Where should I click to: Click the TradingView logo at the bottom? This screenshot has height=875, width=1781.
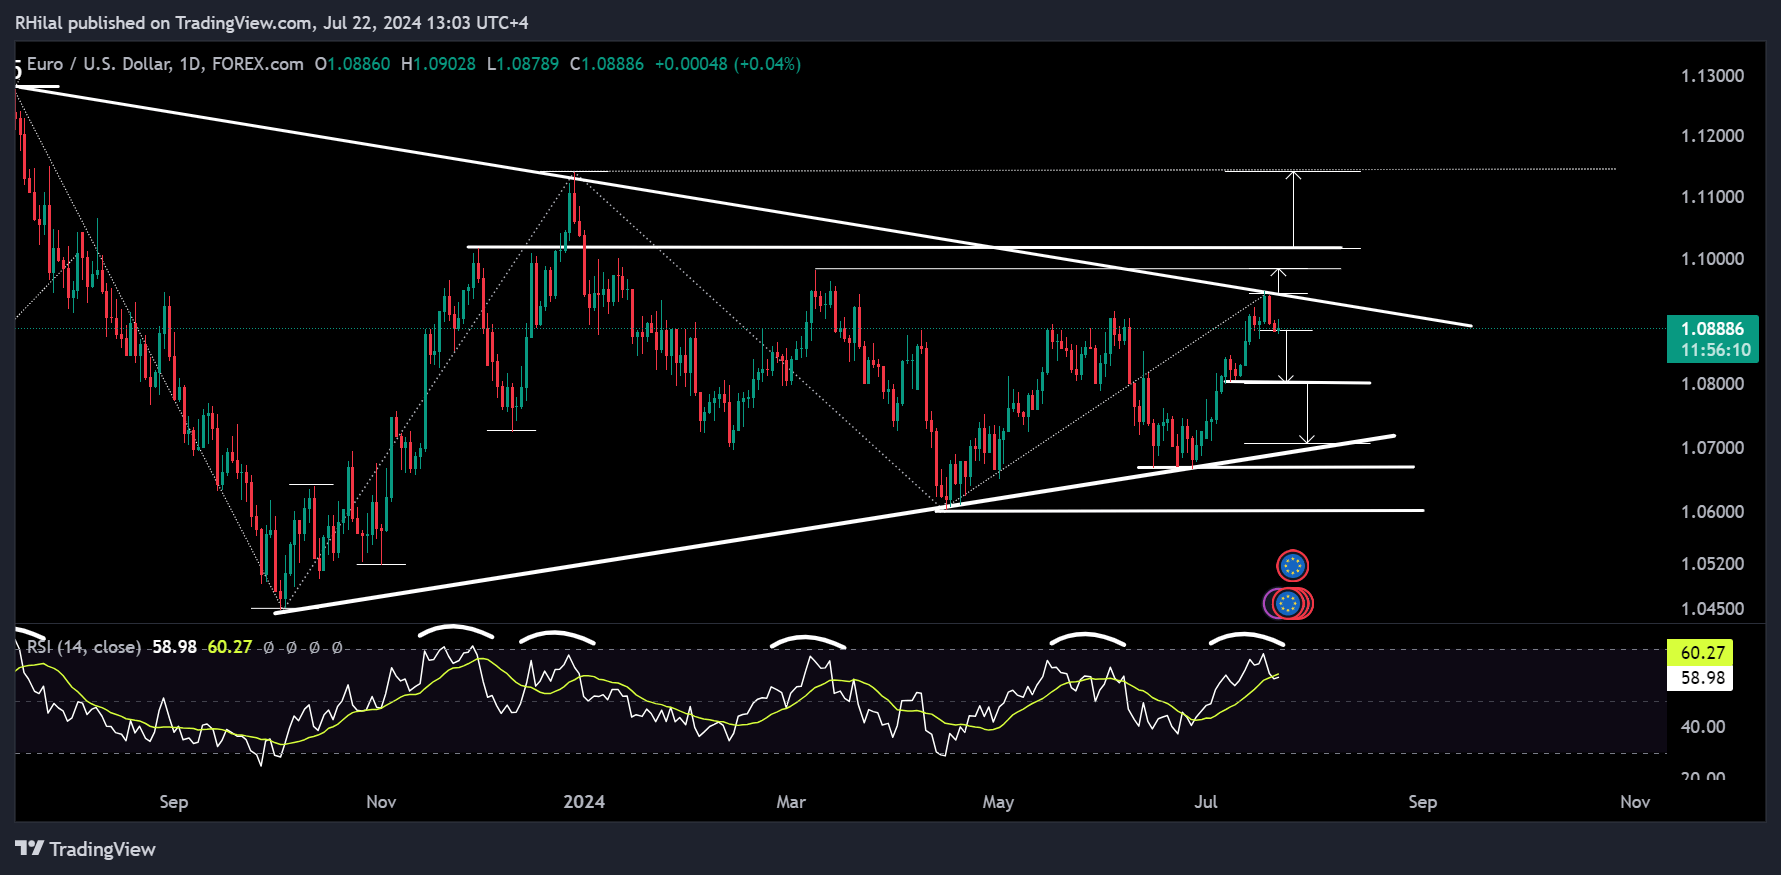click(x=86, y=849)
